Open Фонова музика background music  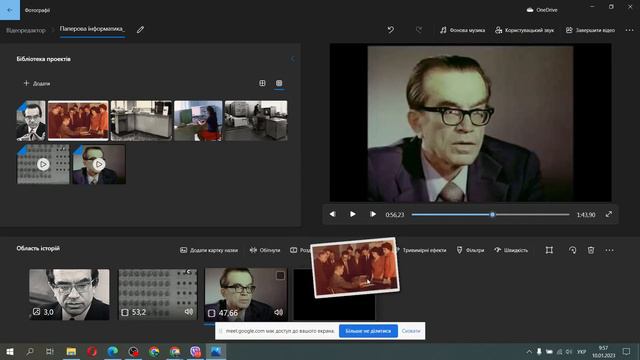point(462,30)
